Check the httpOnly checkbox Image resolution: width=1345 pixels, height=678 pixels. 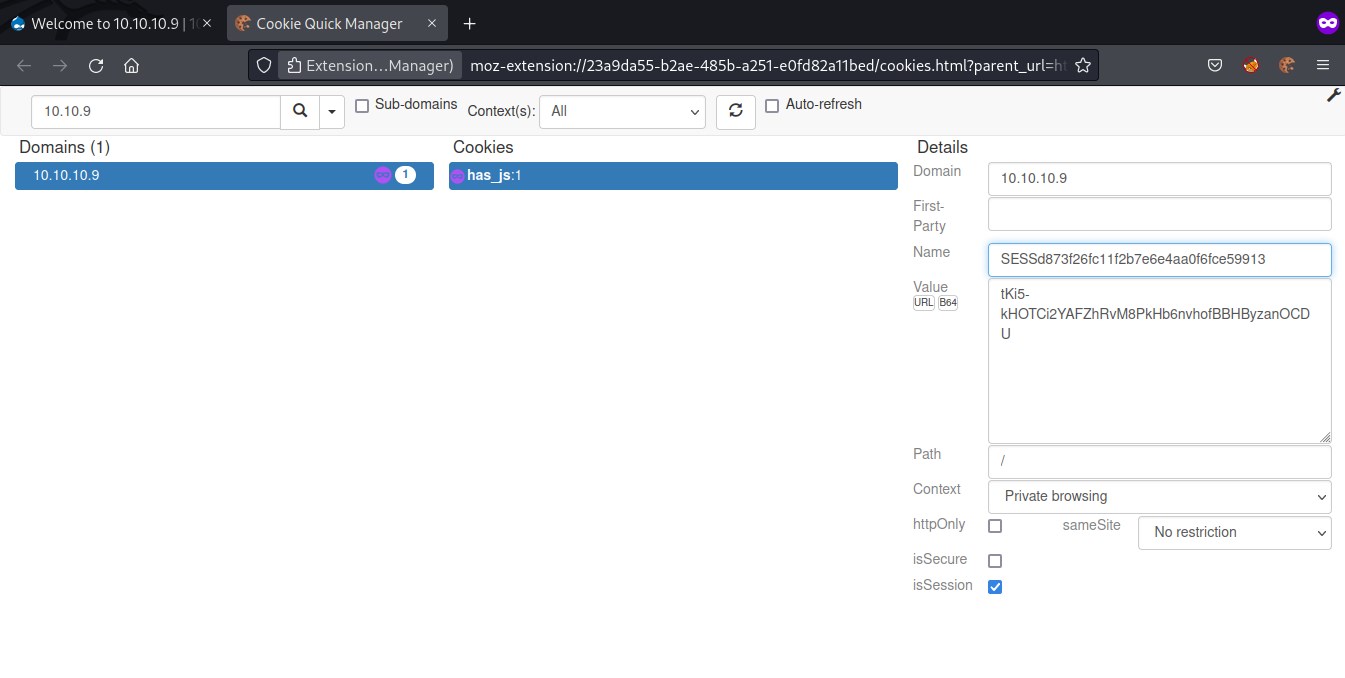[995, 526]
